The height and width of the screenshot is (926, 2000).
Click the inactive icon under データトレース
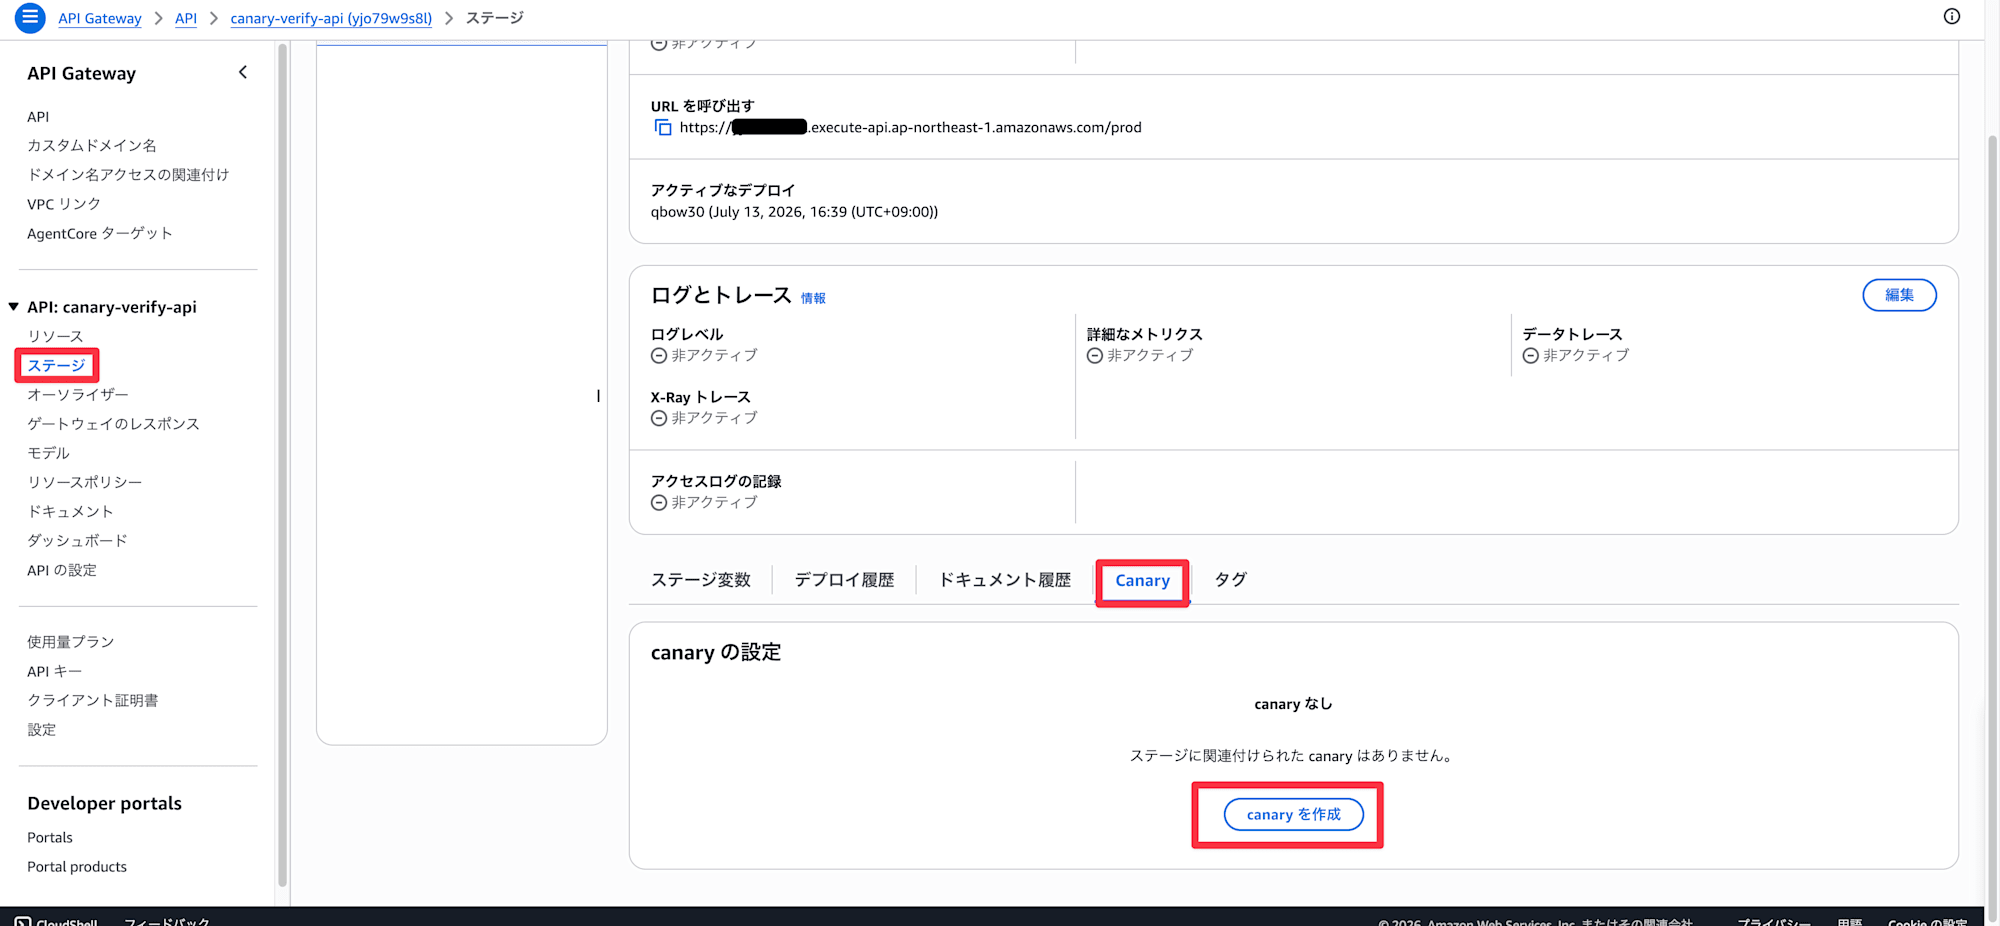[1531, 356]
